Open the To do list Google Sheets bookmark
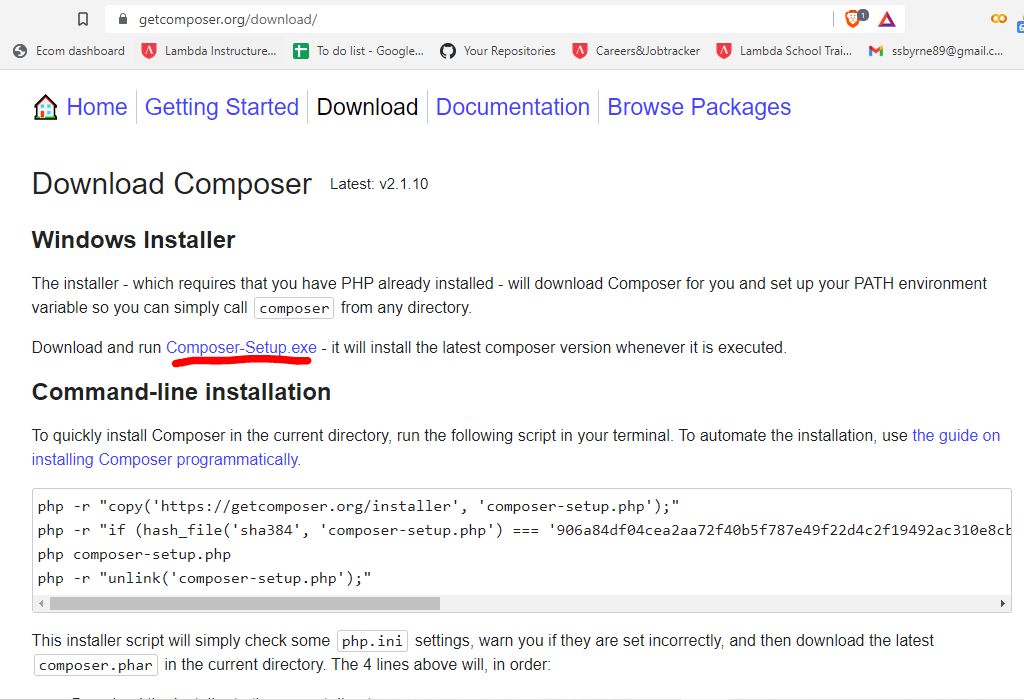Image resolution: width=1024 pixels, height=700 pixels. [359, 51]
